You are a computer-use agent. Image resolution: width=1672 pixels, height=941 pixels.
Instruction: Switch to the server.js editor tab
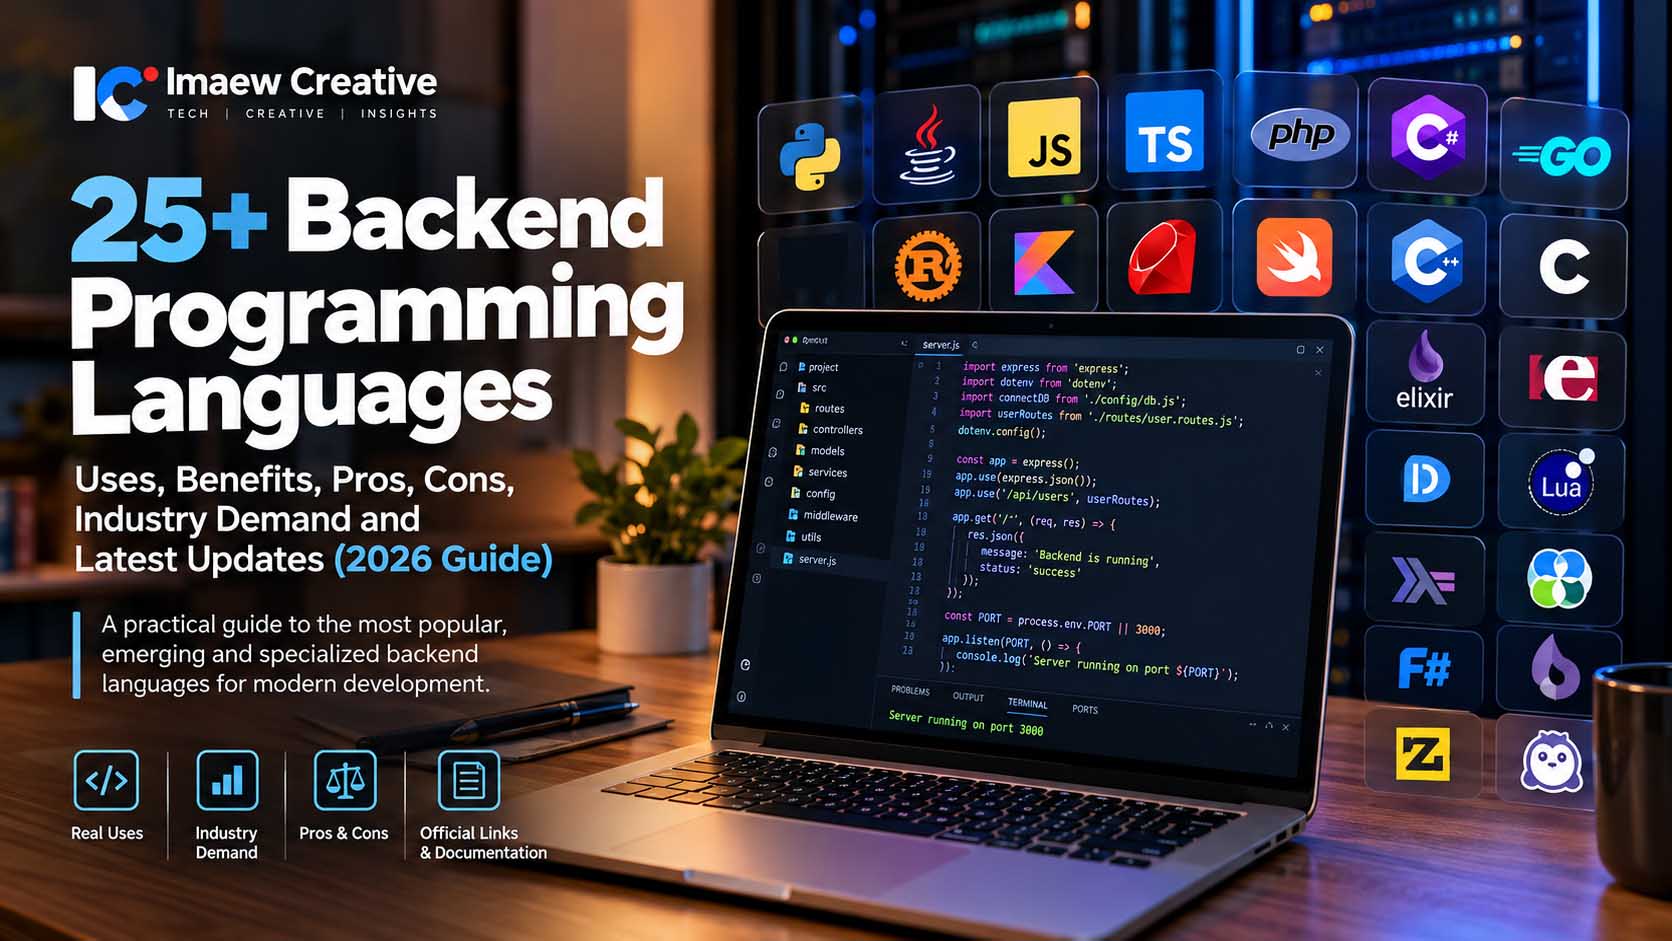(941, 345)
